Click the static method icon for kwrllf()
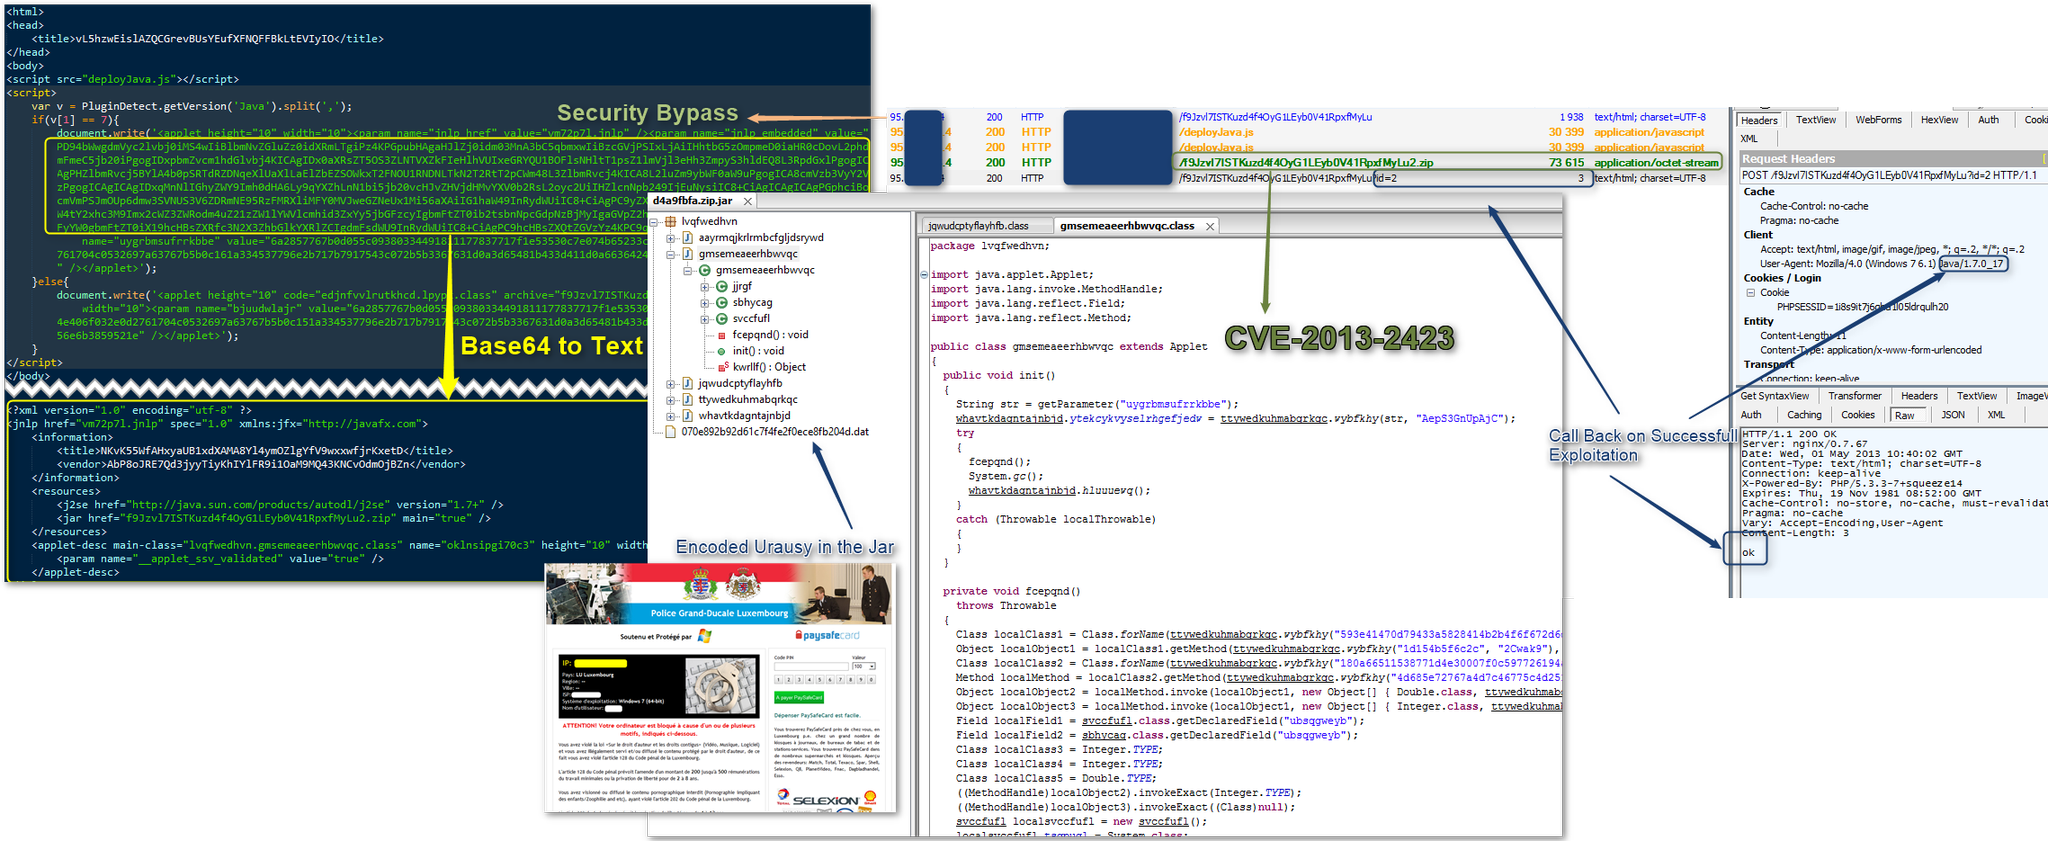The width and height of the screenshot is (2048, 841). point(722,367)
